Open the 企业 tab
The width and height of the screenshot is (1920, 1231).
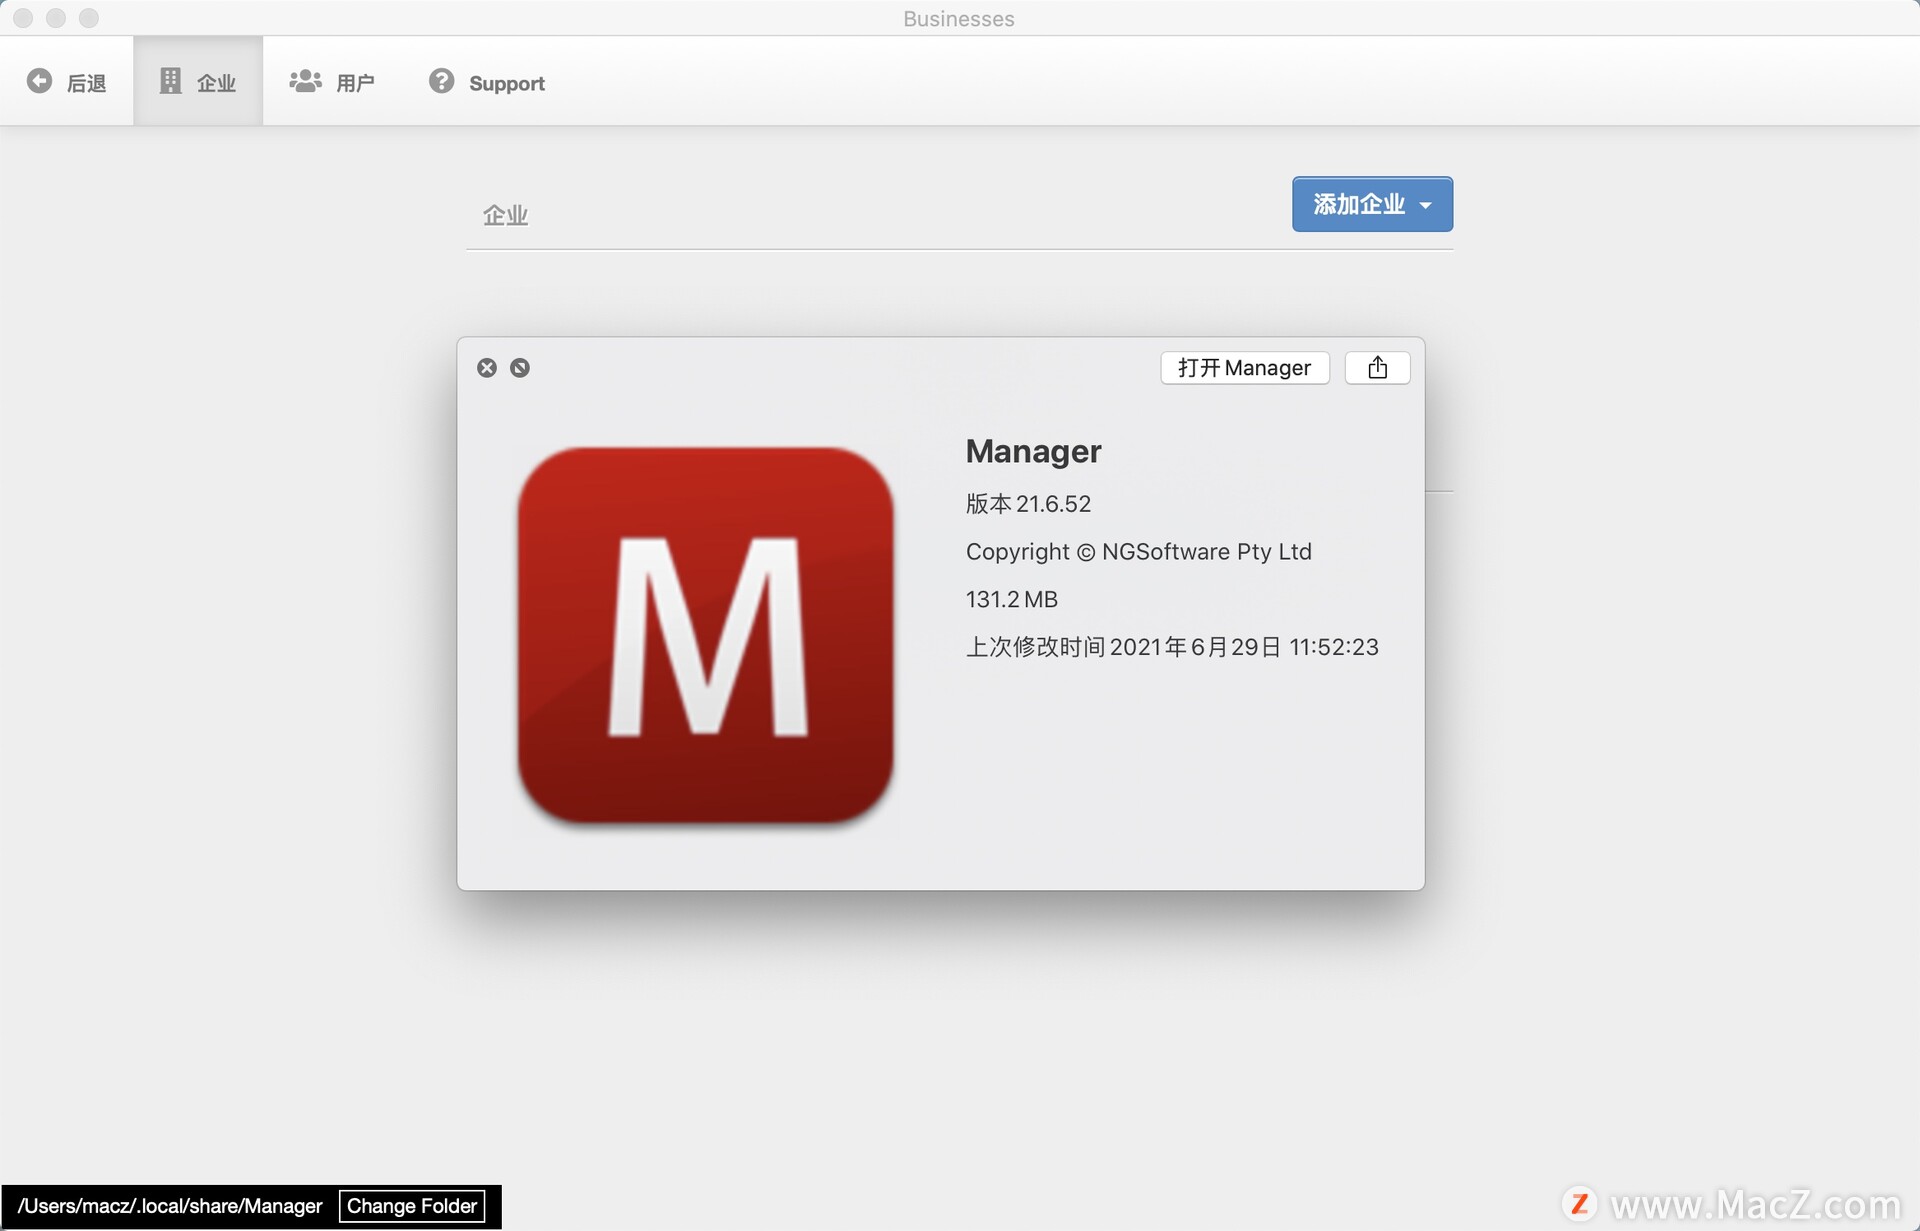216,83
